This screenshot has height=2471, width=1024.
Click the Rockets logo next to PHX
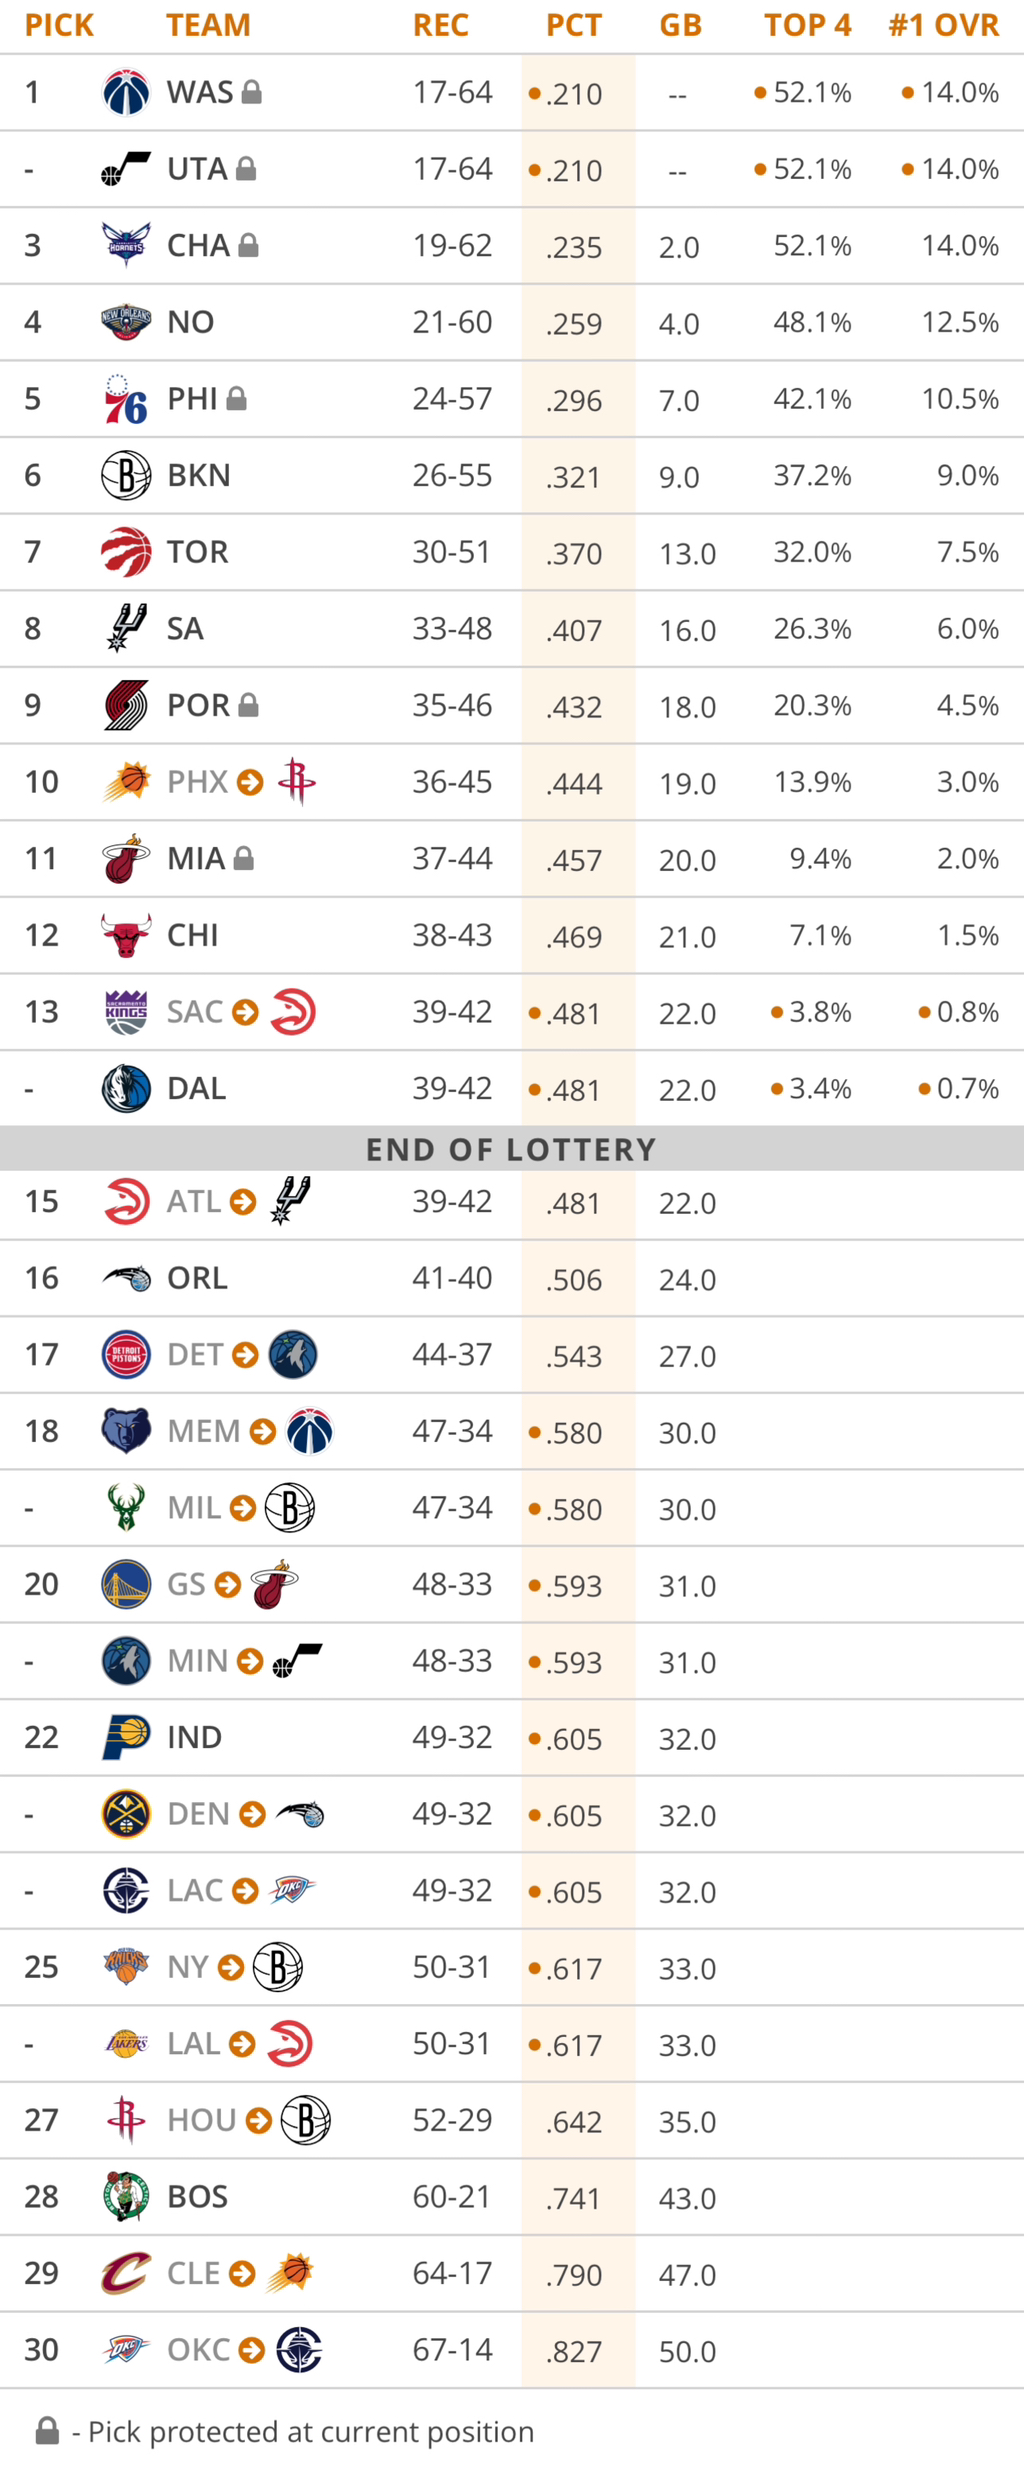click(x=297, y=781)
